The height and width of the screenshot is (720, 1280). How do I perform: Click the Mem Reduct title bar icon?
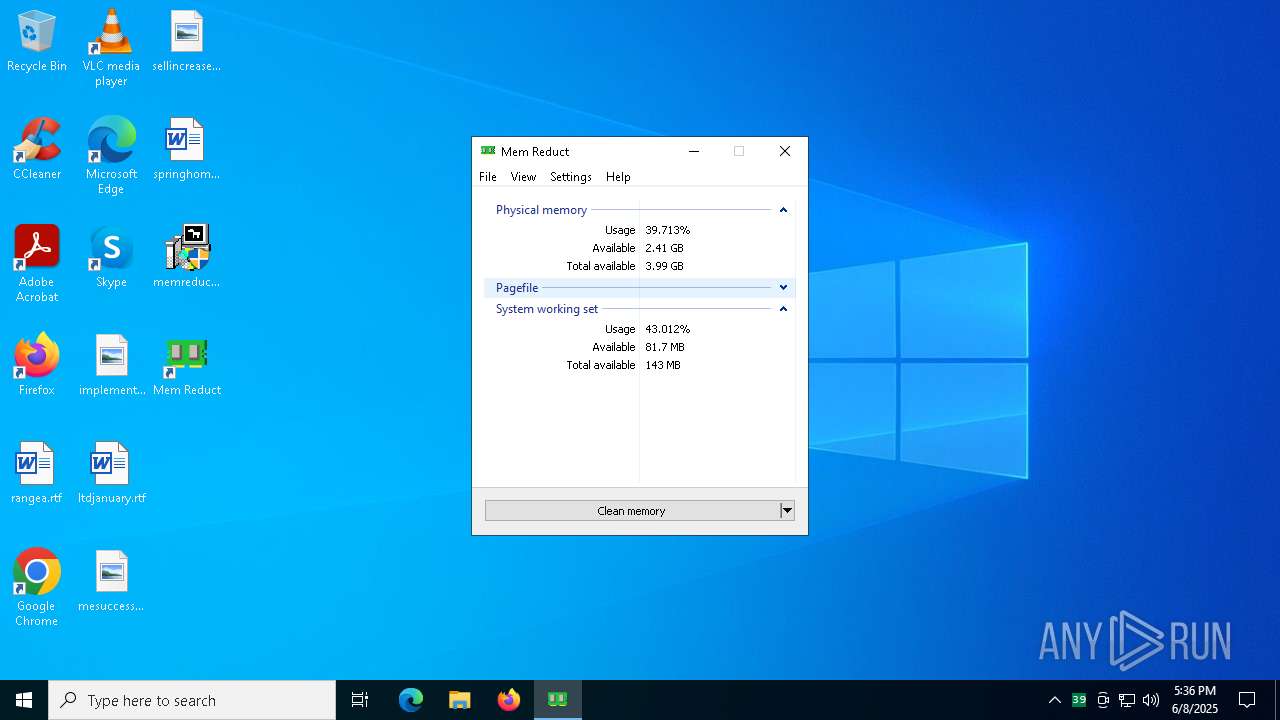coord(488,151)
